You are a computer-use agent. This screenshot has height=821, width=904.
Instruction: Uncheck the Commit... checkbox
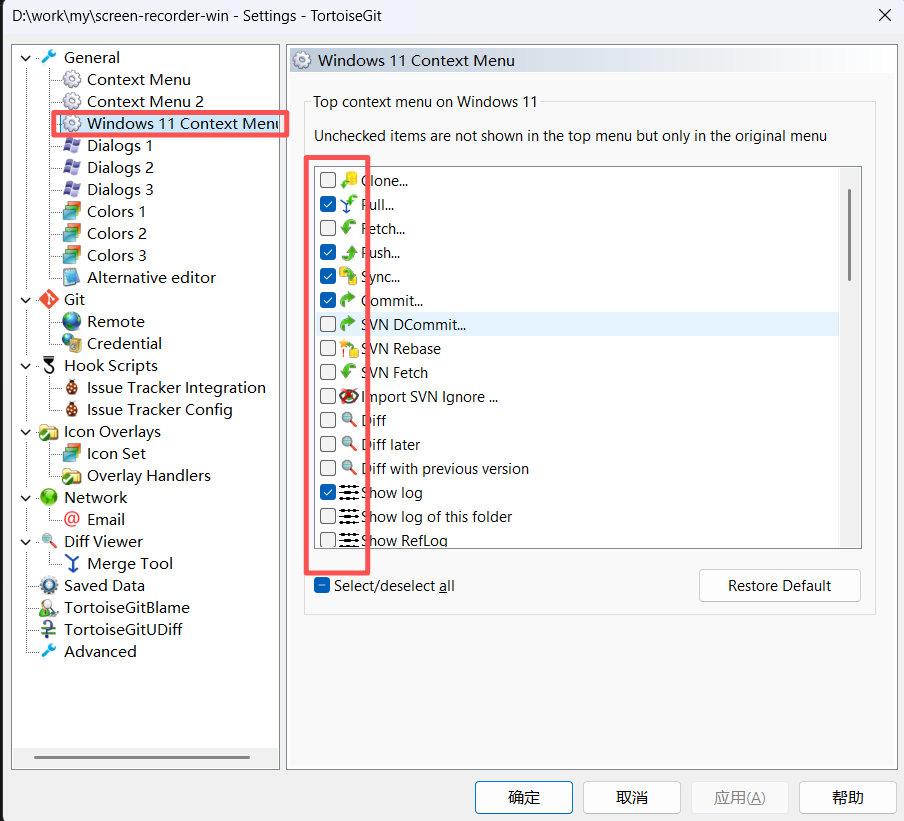pyautogui.click(x=328, y=300)
